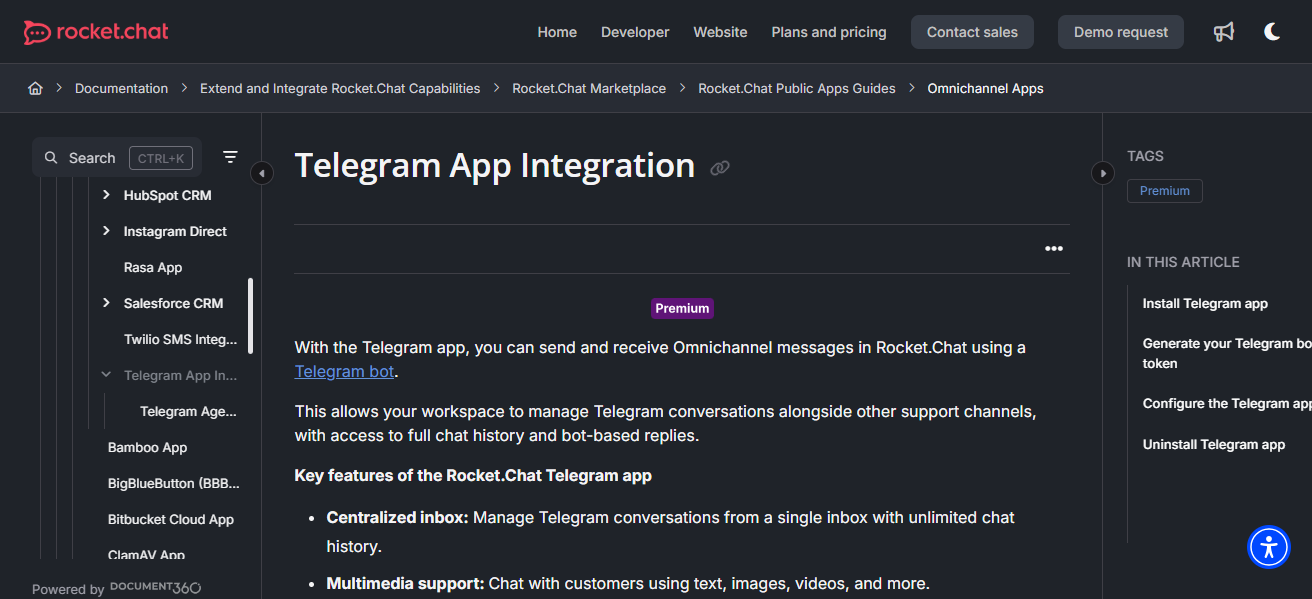Collapse the left sidebar with its arrow button
This screenshot has height=599, width=1312.
[262, 173]
